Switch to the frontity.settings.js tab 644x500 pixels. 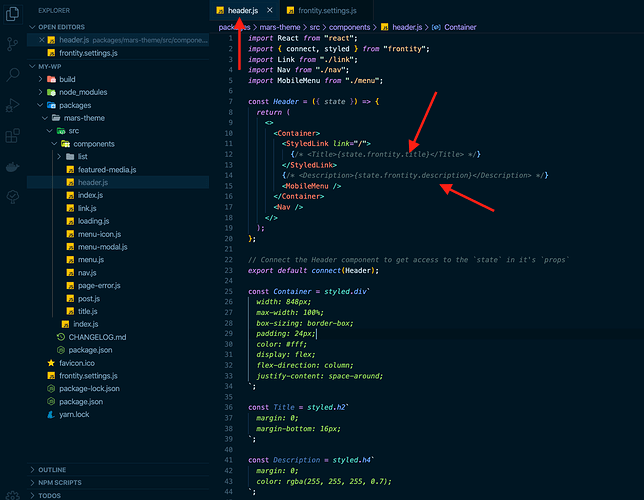pos(327,10)
